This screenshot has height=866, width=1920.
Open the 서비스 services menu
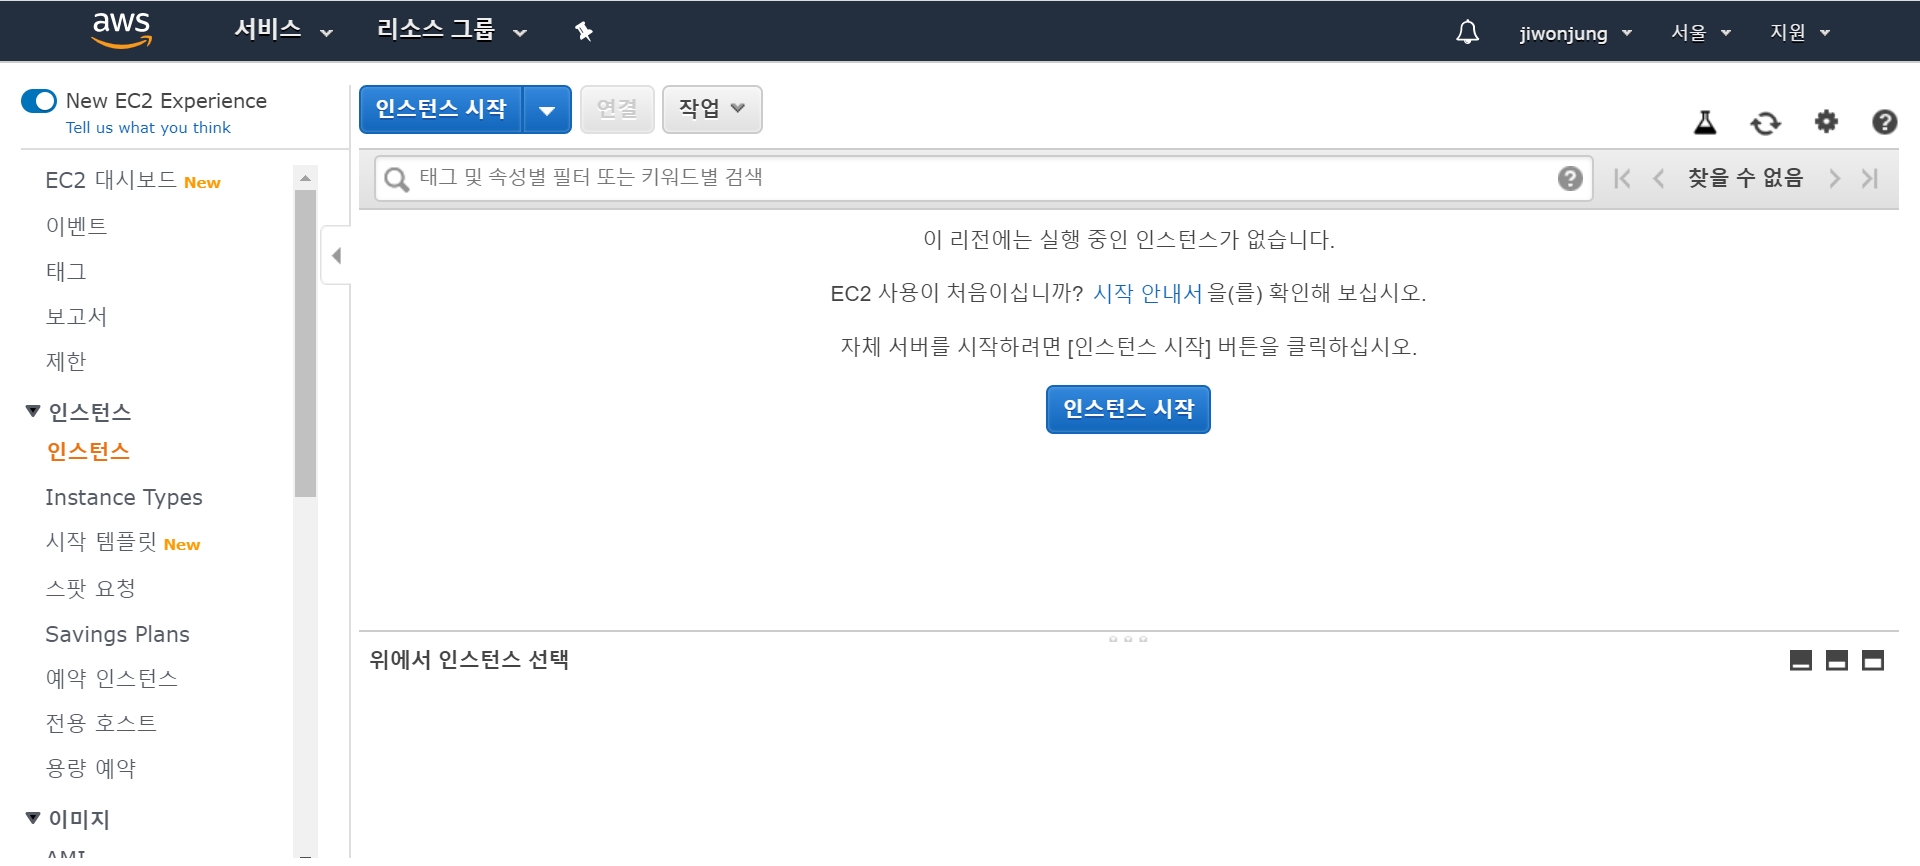point(283,30)
